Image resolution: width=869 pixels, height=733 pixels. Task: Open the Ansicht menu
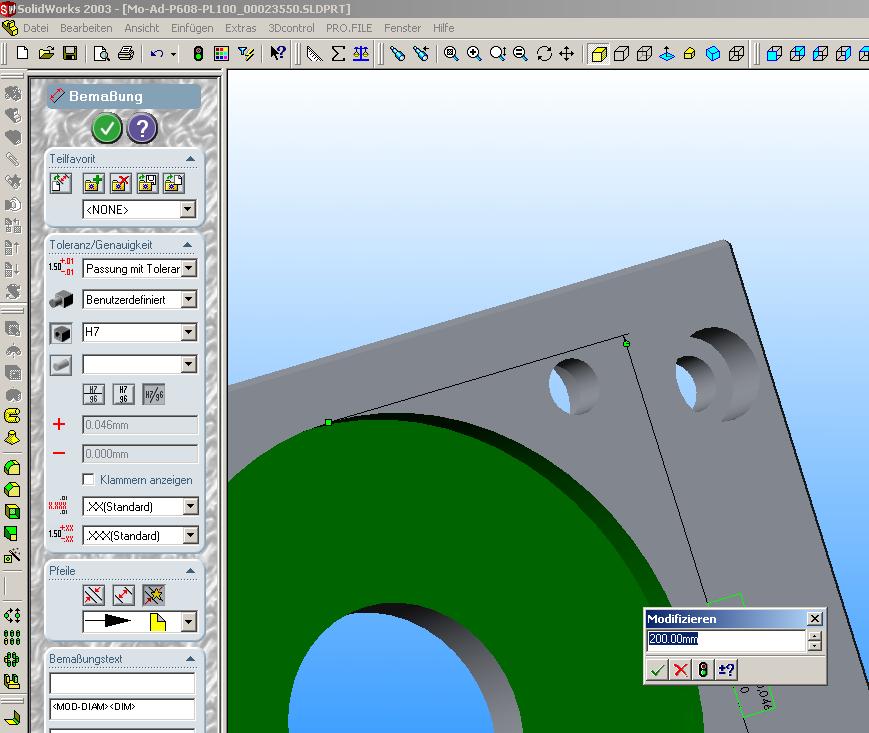pos(141,28)
